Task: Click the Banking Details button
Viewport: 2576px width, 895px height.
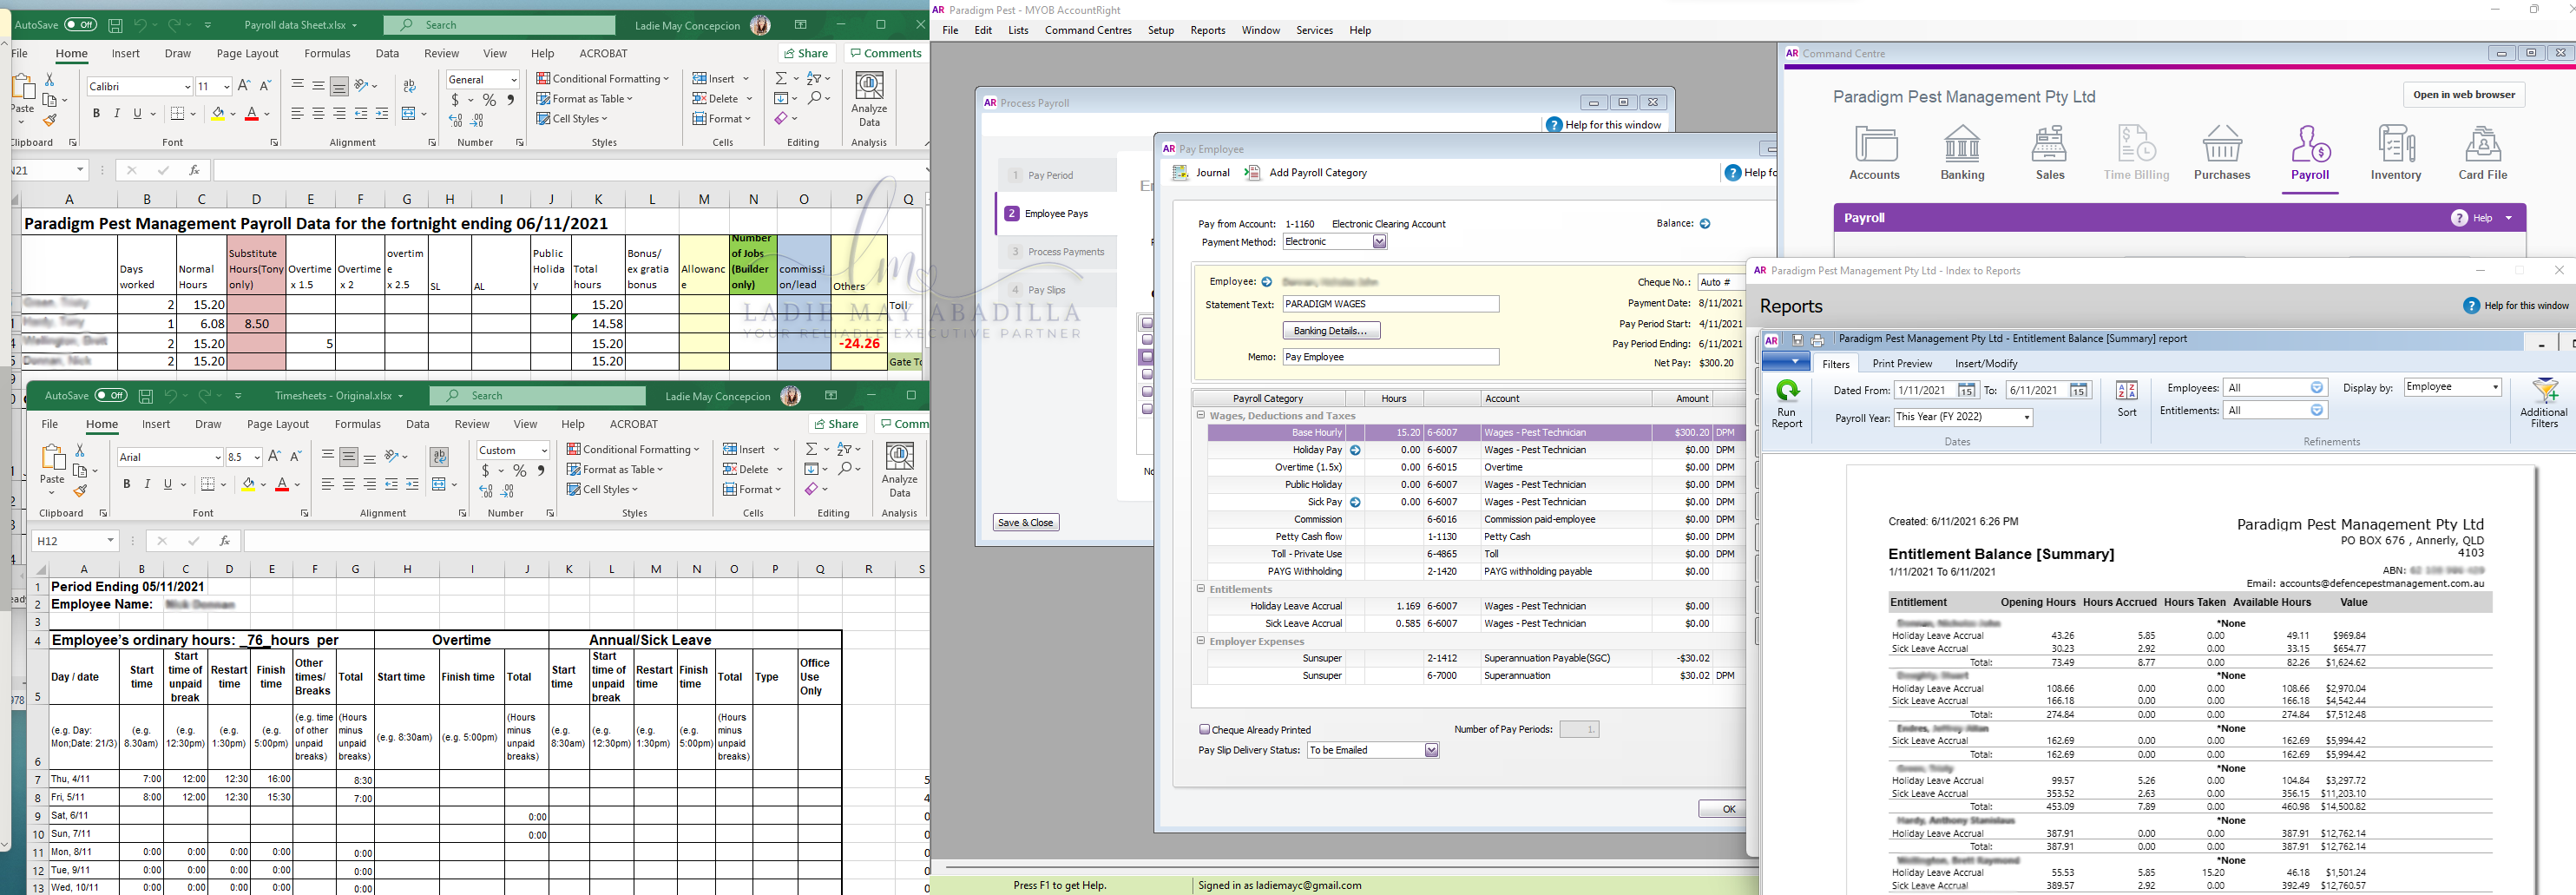Action: (x=1331, y=331)
